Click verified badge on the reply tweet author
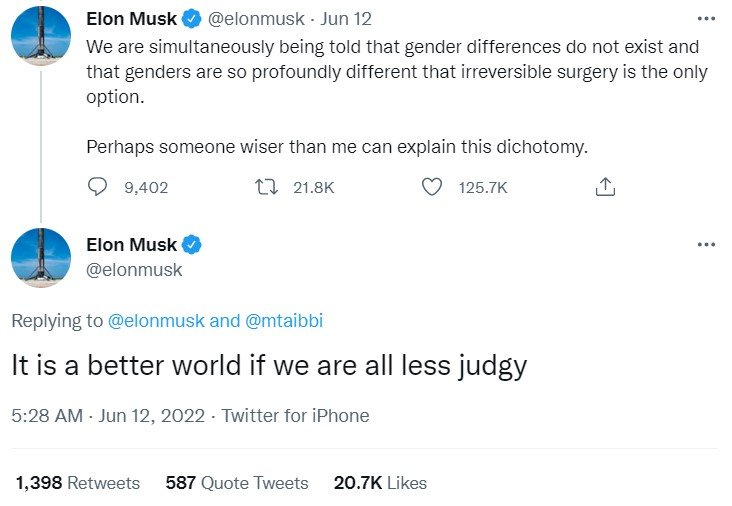732x506 pixels. coord(191,245)
